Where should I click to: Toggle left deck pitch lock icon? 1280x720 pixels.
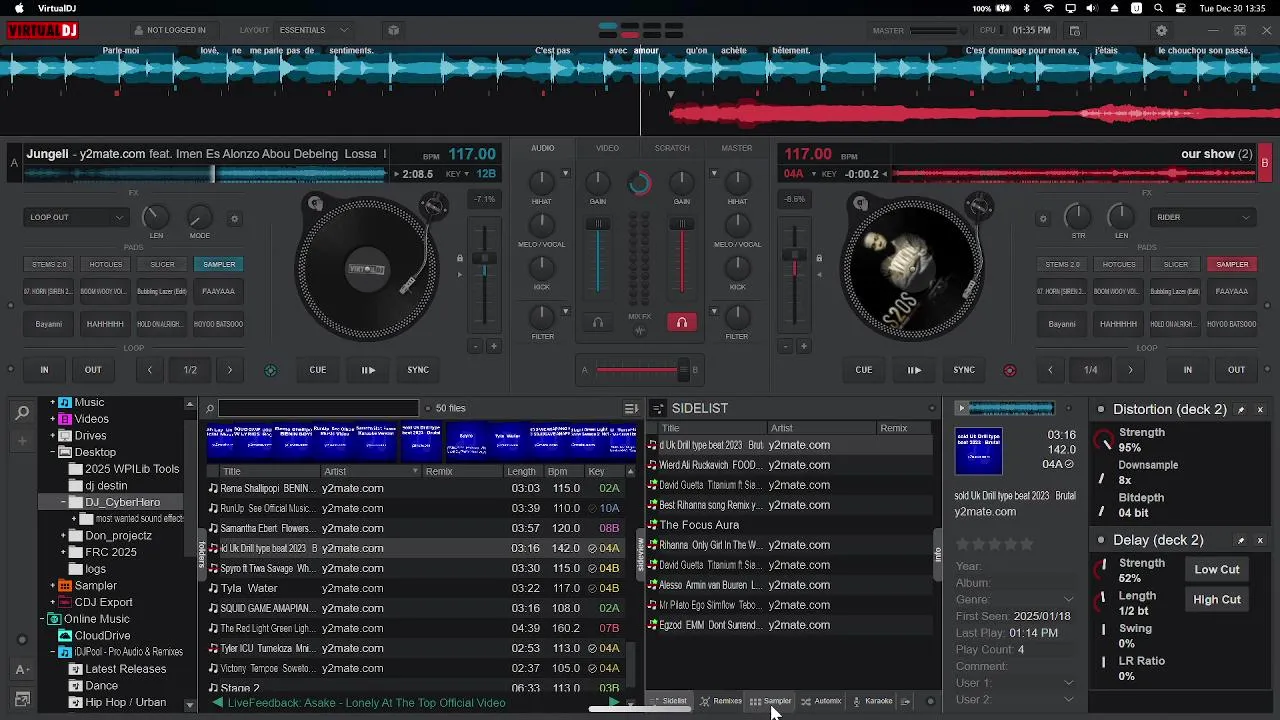[460, 259]
